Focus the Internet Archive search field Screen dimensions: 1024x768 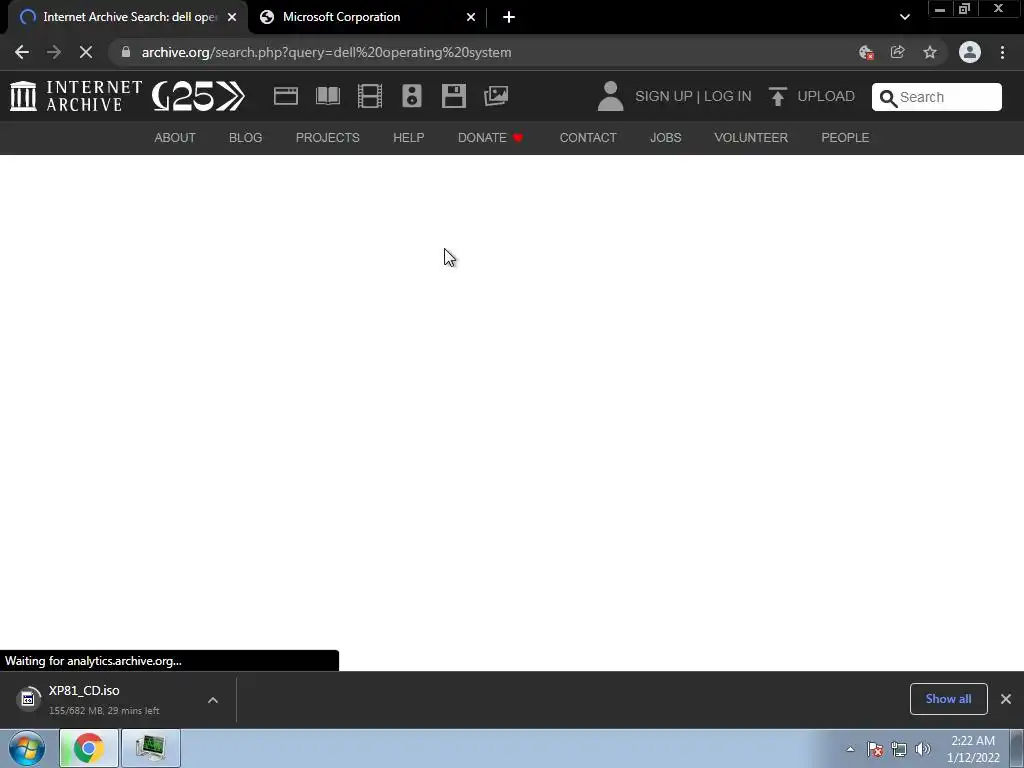[936, 97]
